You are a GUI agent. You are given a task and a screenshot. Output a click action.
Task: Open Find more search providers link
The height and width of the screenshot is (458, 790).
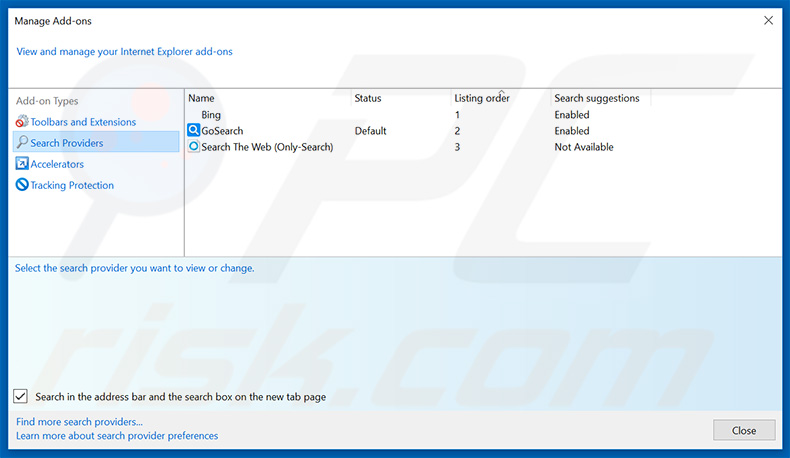pos(79,422)
